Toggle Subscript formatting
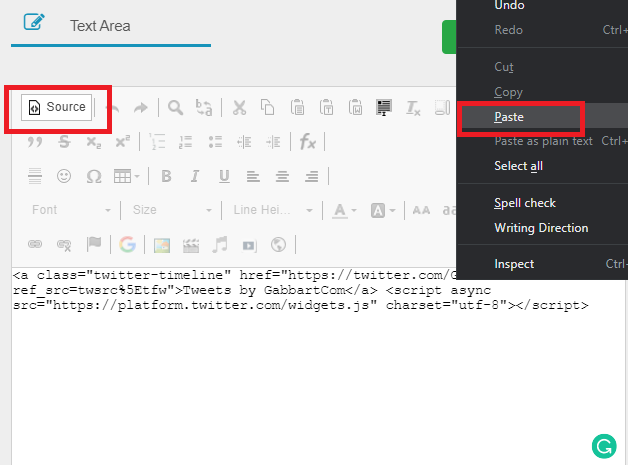628x465 pixels. pyautogui.click(x=94, y=142)
